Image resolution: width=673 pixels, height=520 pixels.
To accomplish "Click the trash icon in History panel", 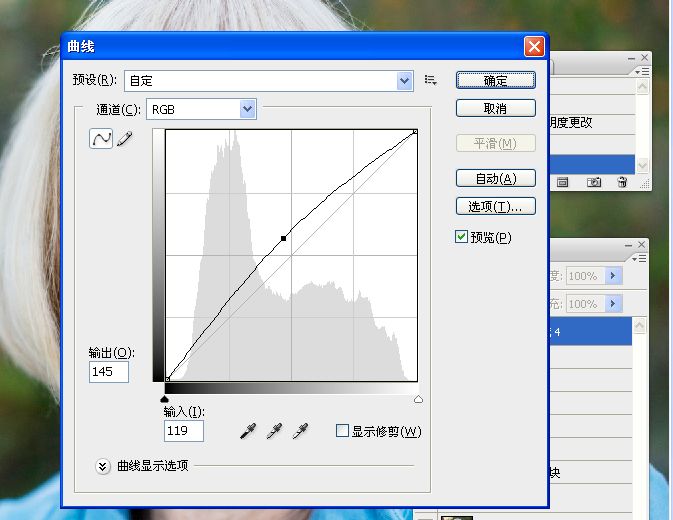I will [622, 182].
